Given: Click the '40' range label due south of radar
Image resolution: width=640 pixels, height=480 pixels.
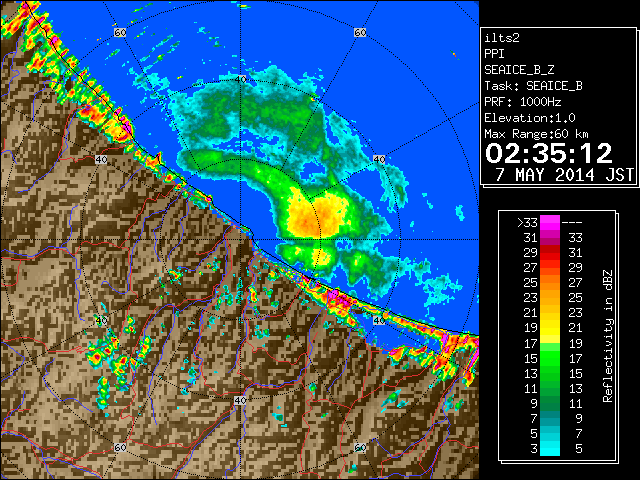Looking at the screenshot, I should click(x=240, y=400).
